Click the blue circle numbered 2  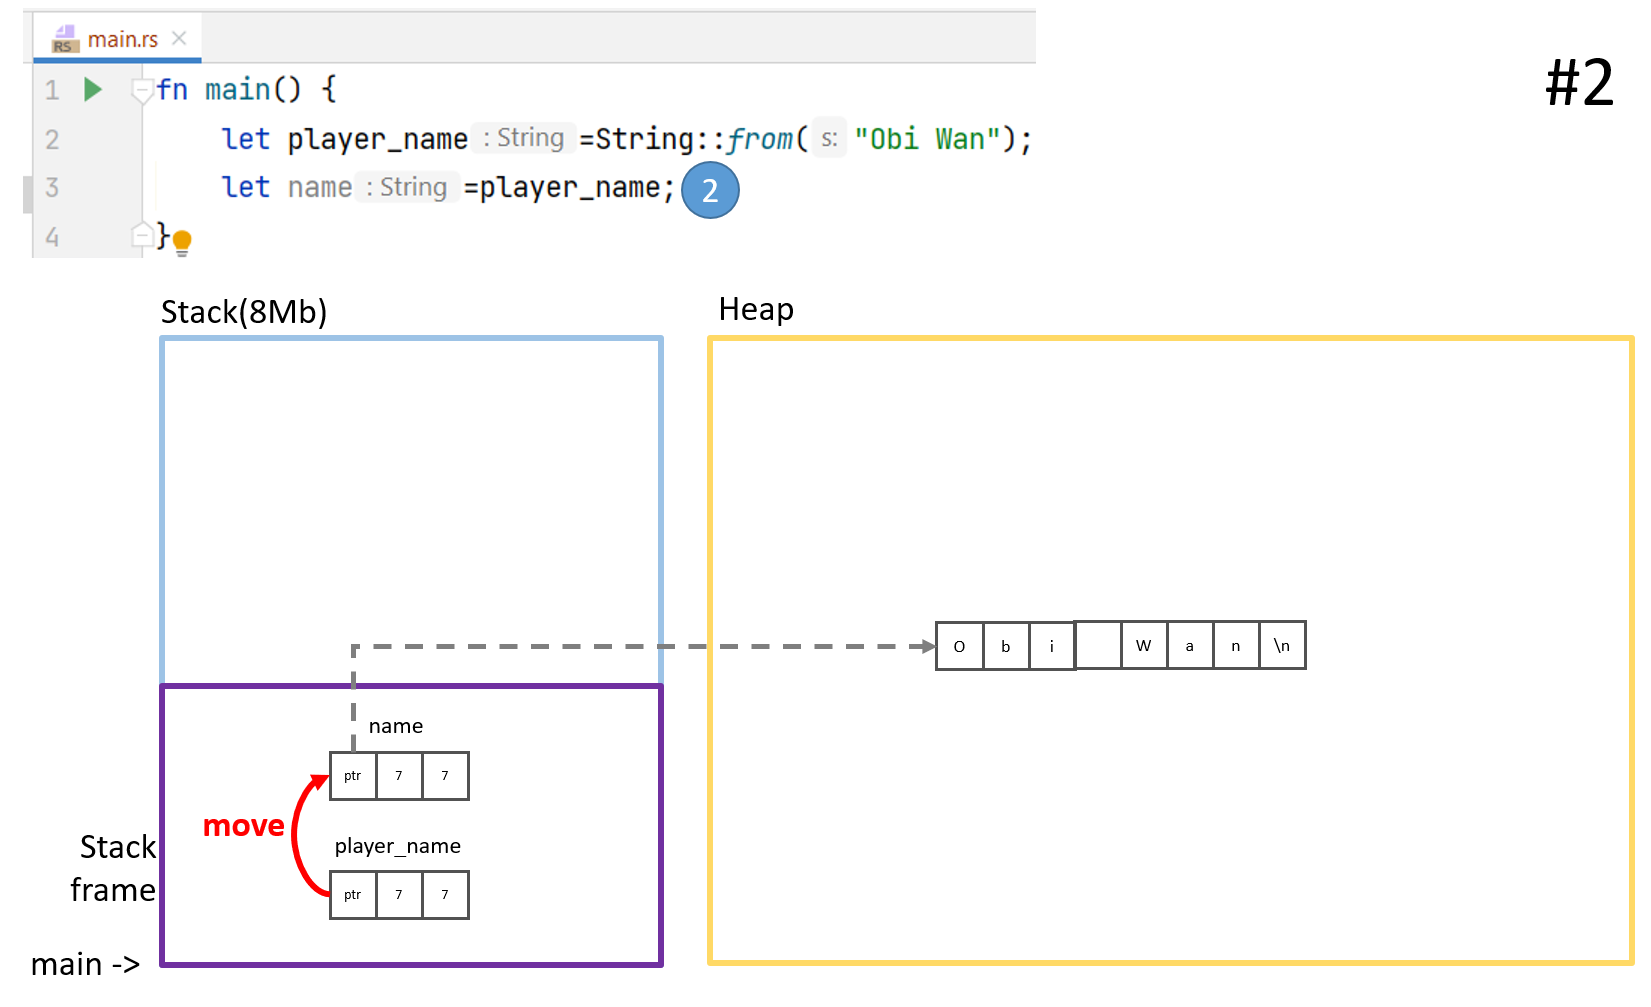click(x=709, y=190)
